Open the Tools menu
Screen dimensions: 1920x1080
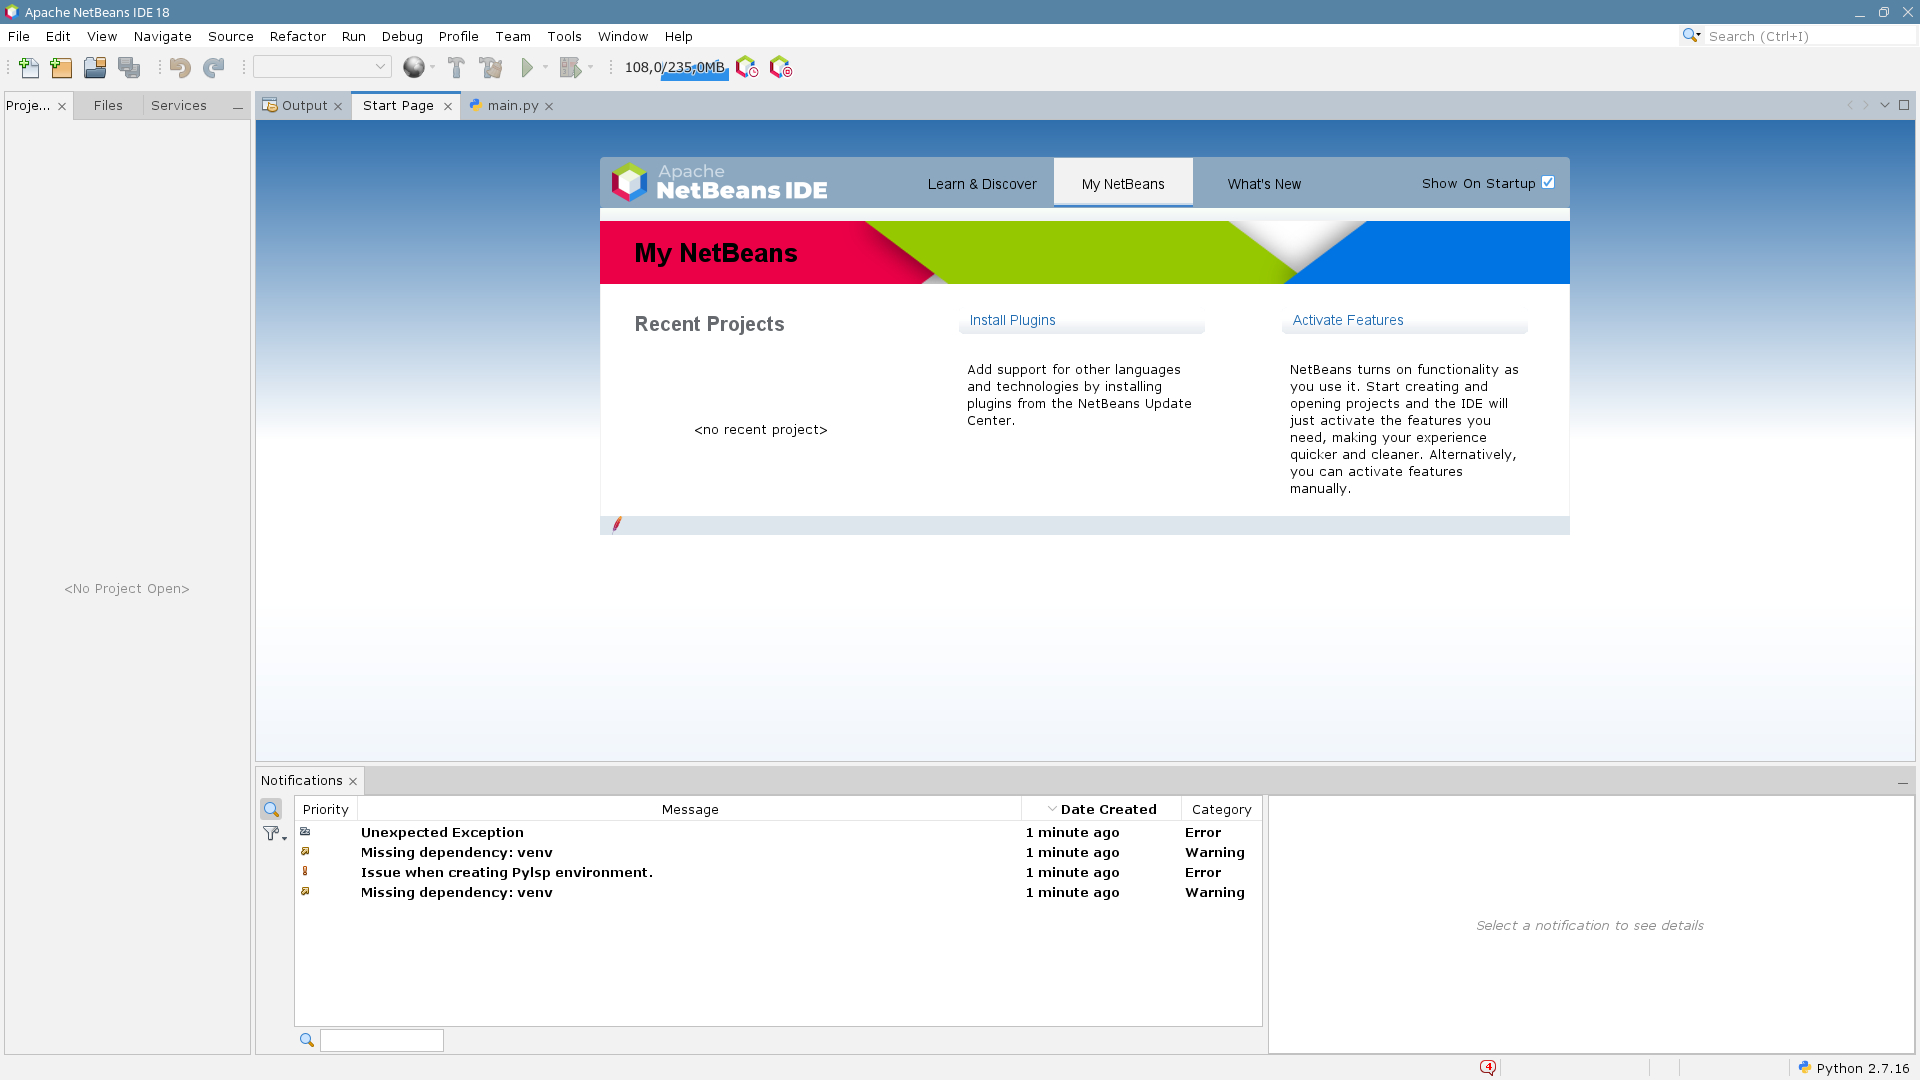pos(564,36)
